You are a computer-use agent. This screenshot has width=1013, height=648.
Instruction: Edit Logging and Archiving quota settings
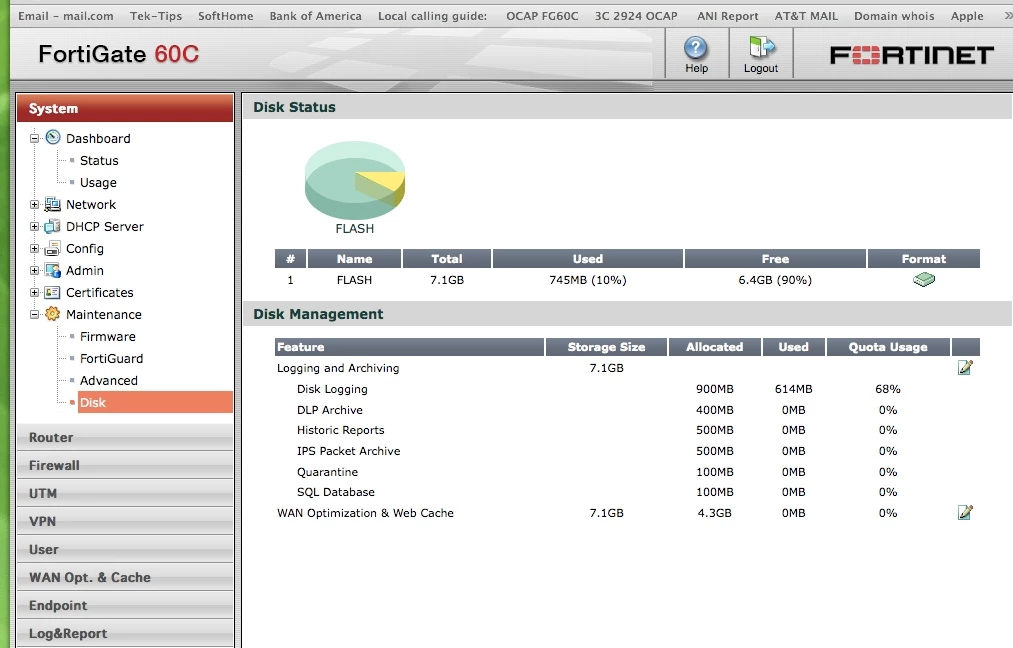pos(965,368)
